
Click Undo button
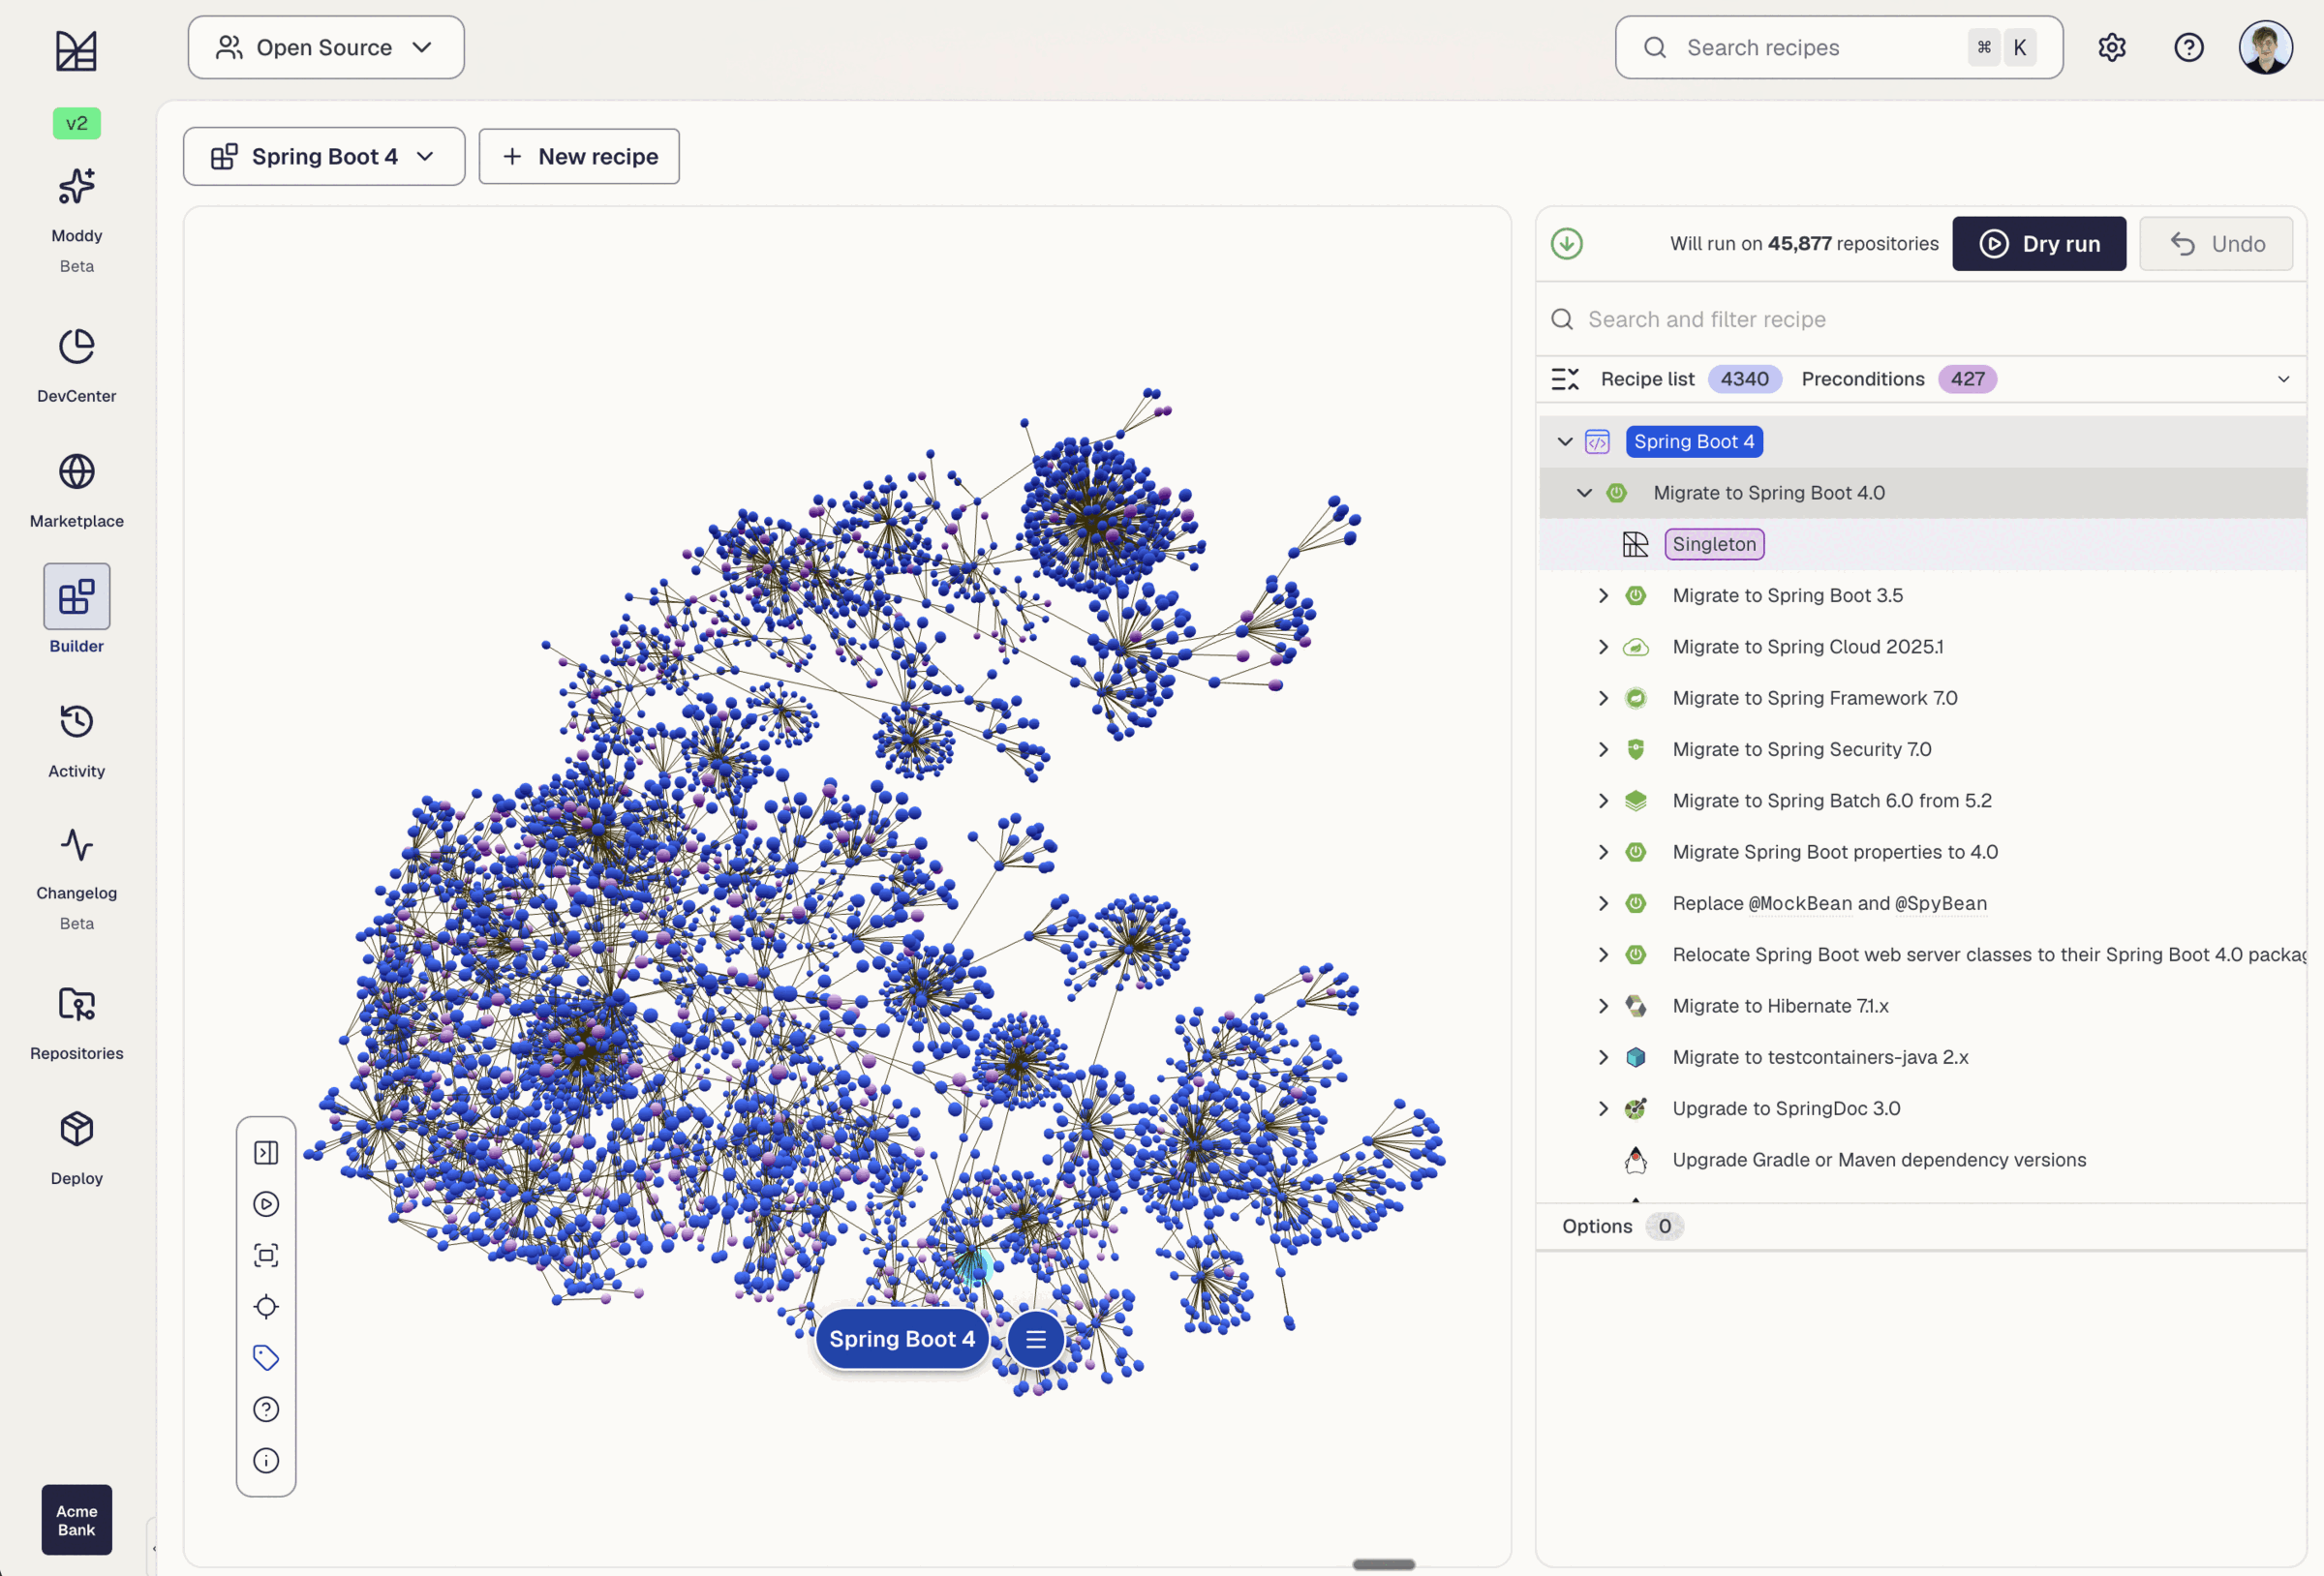[2215, 243]
